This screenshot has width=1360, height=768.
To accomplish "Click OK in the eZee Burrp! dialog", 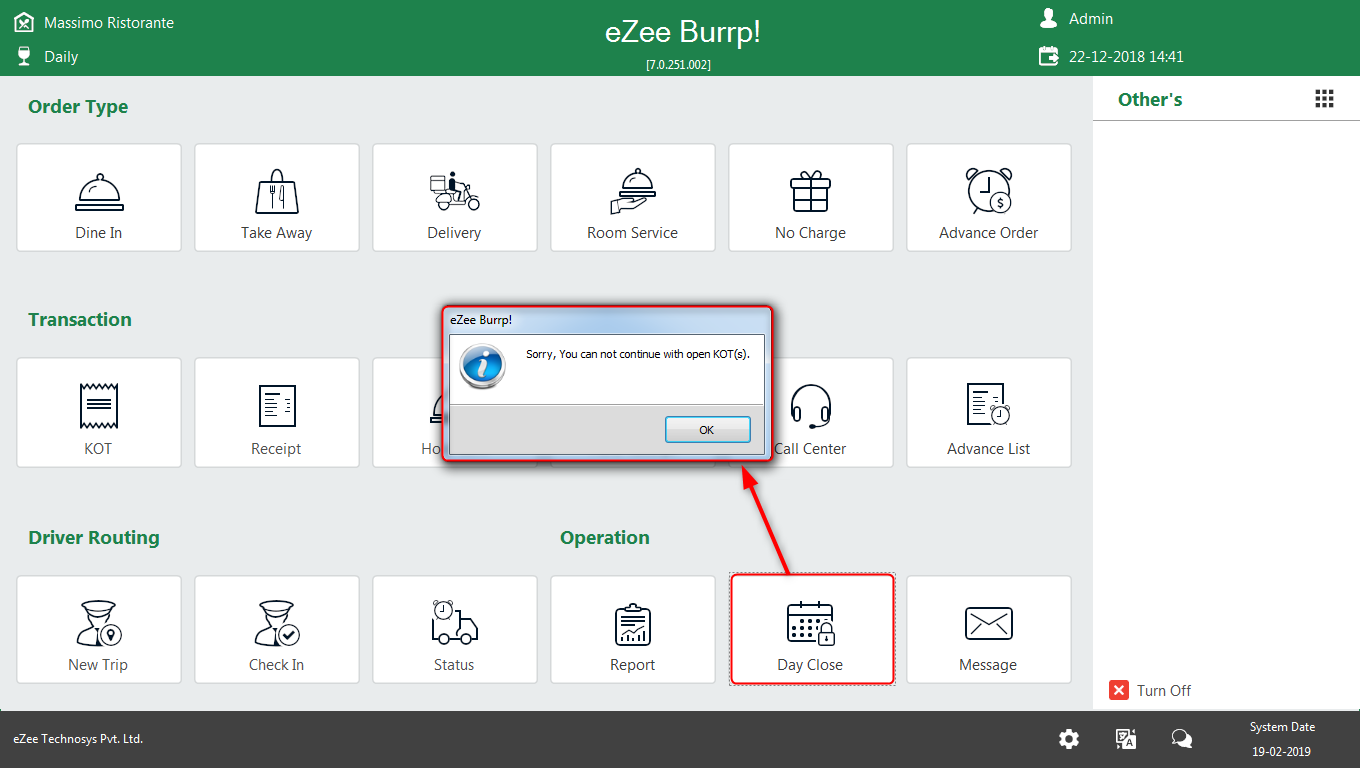I will pos(707,429).
